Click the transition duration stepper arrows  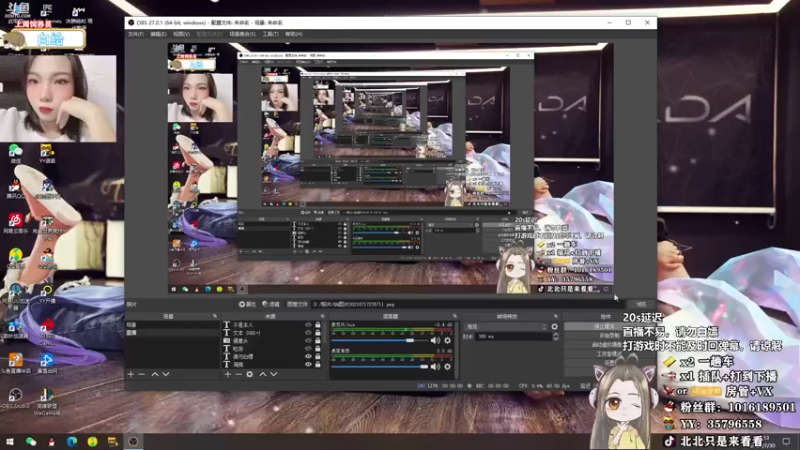pyautogui.click(x=556, y=337)
